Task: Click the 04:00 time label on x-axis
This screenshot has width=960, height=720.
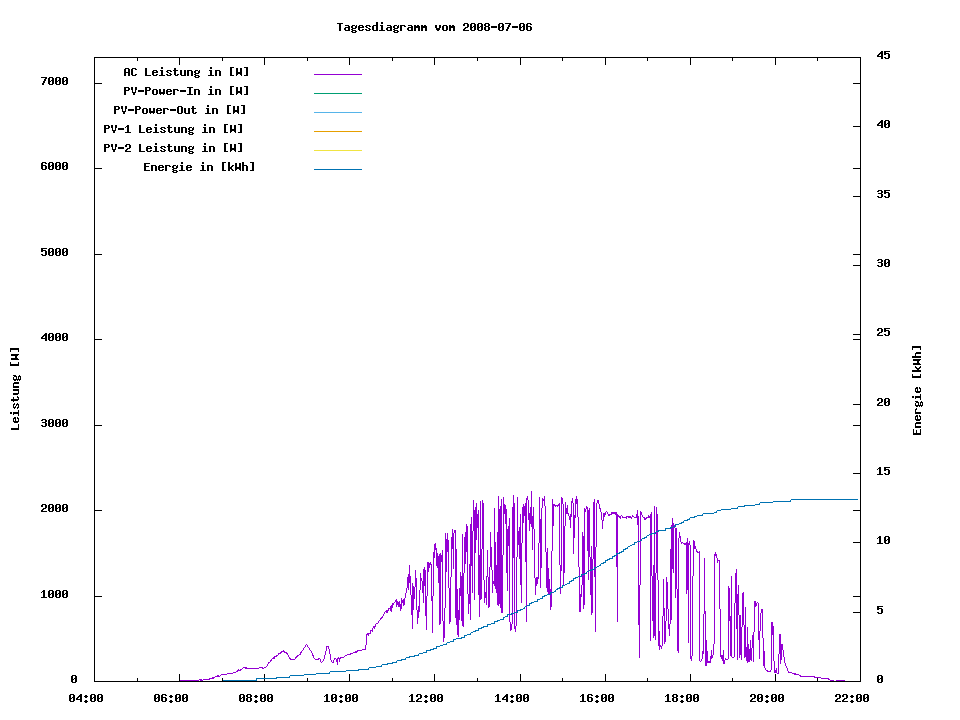Action: pyautogui.click(x=85, y=698)
